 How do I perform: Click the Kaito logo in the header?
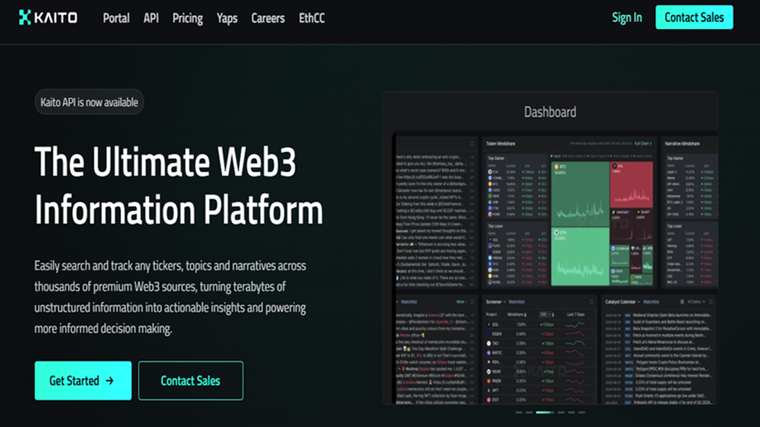(x=48, y=17)
